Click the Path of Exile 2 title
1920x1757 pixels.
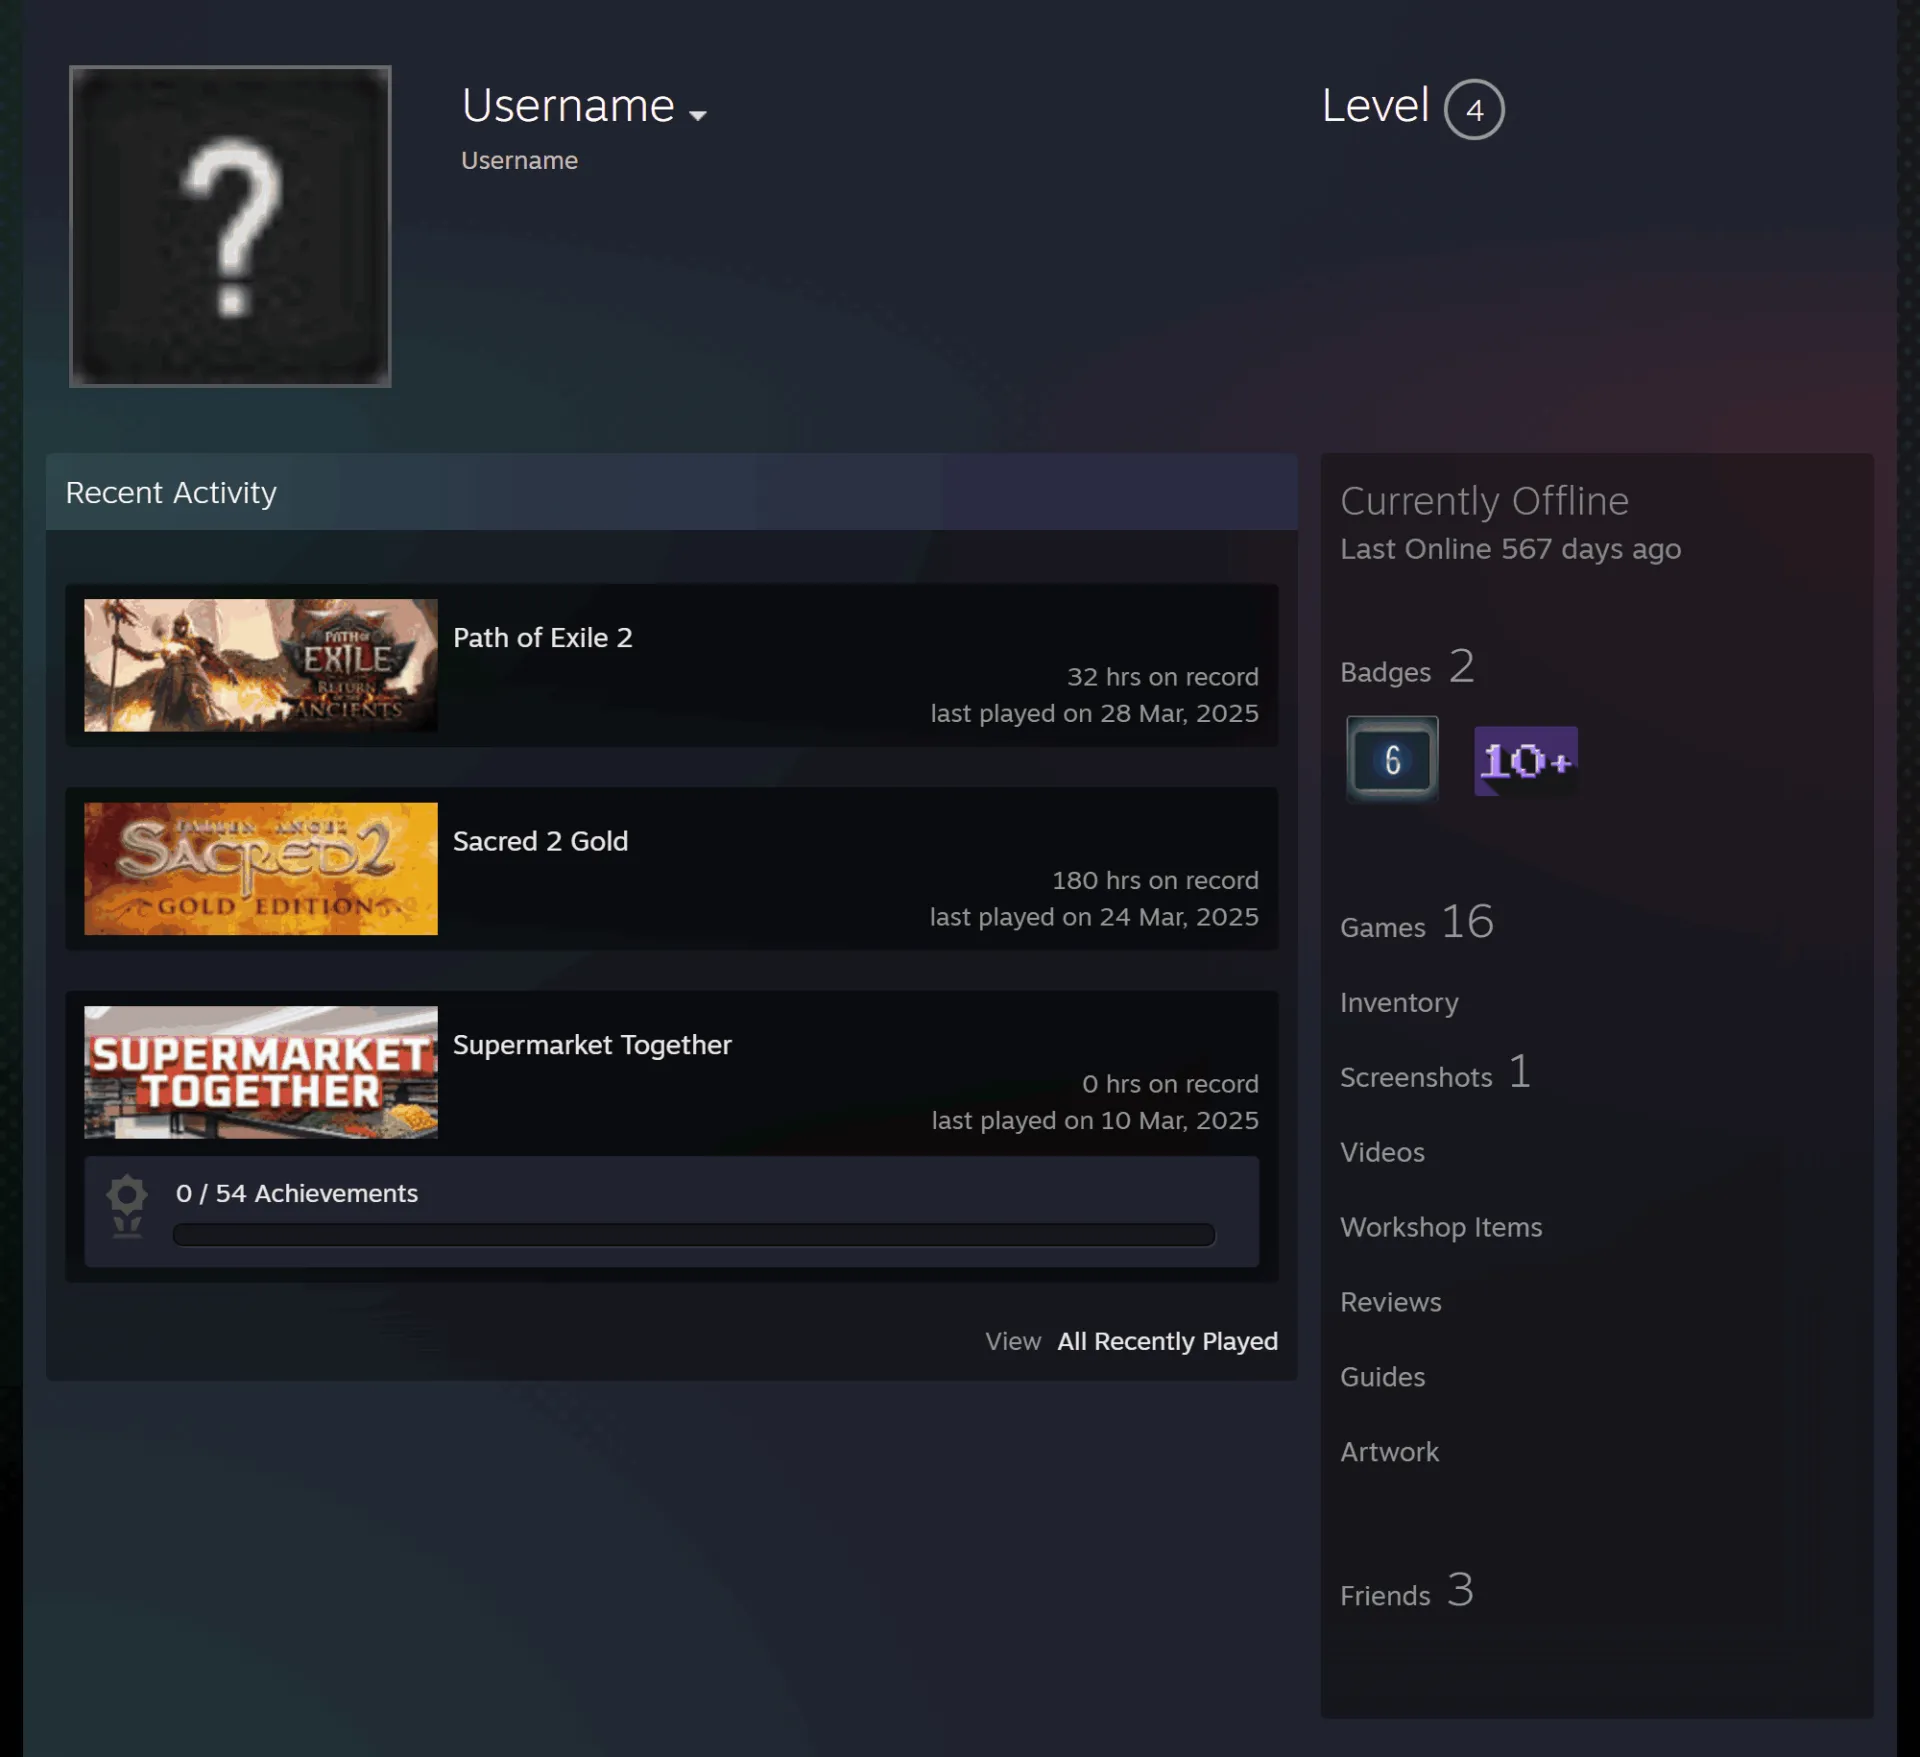coord(542,637)
